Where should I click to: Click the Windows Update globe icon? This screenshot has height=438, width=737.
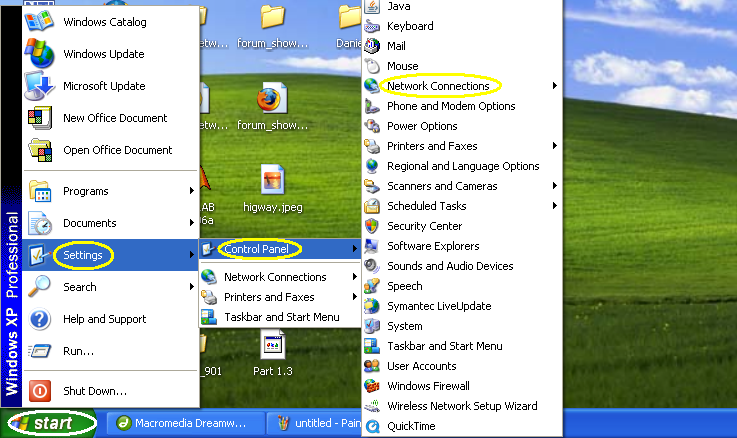pyautogui.click(x=39, y=54)
